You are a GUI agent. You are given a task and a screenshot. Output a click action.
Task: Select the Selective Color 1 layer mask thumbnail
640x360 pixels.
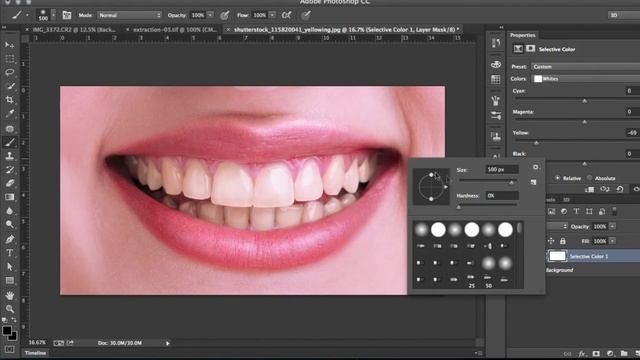pyautogui.click(x=557, y=256)
